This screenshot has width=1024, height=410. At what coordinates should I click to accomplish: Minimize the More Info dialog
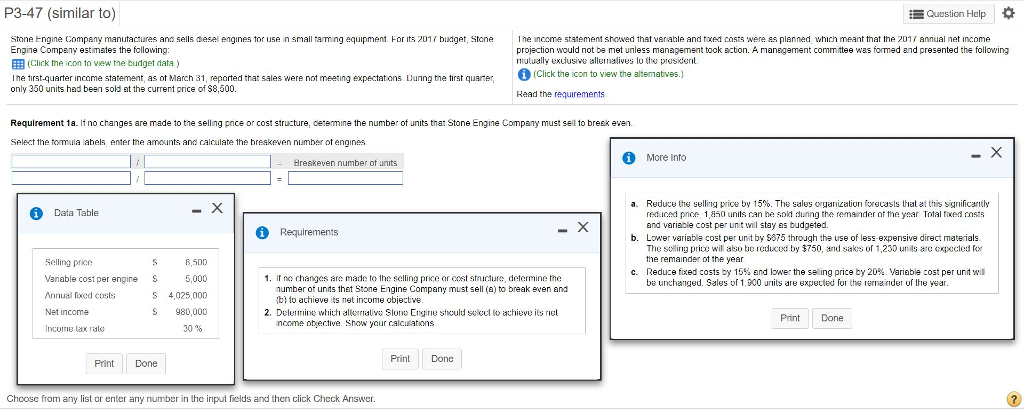[x=976, y=155]
